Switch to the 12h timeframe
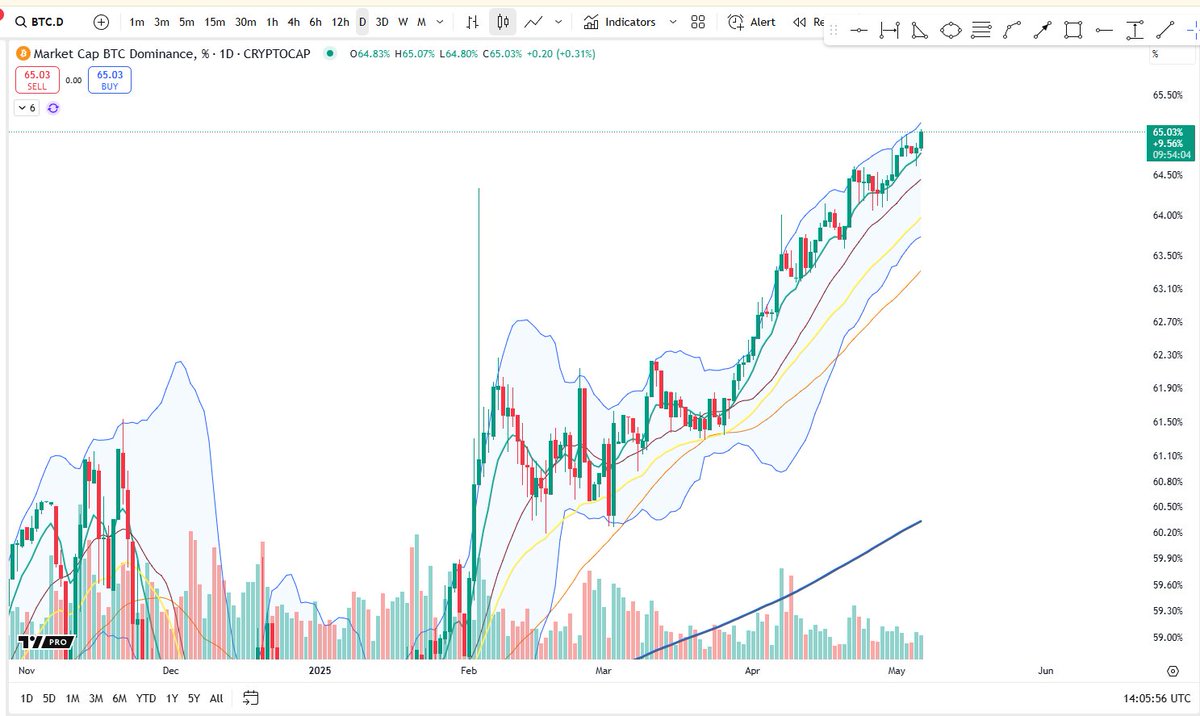 coord(341,21)
